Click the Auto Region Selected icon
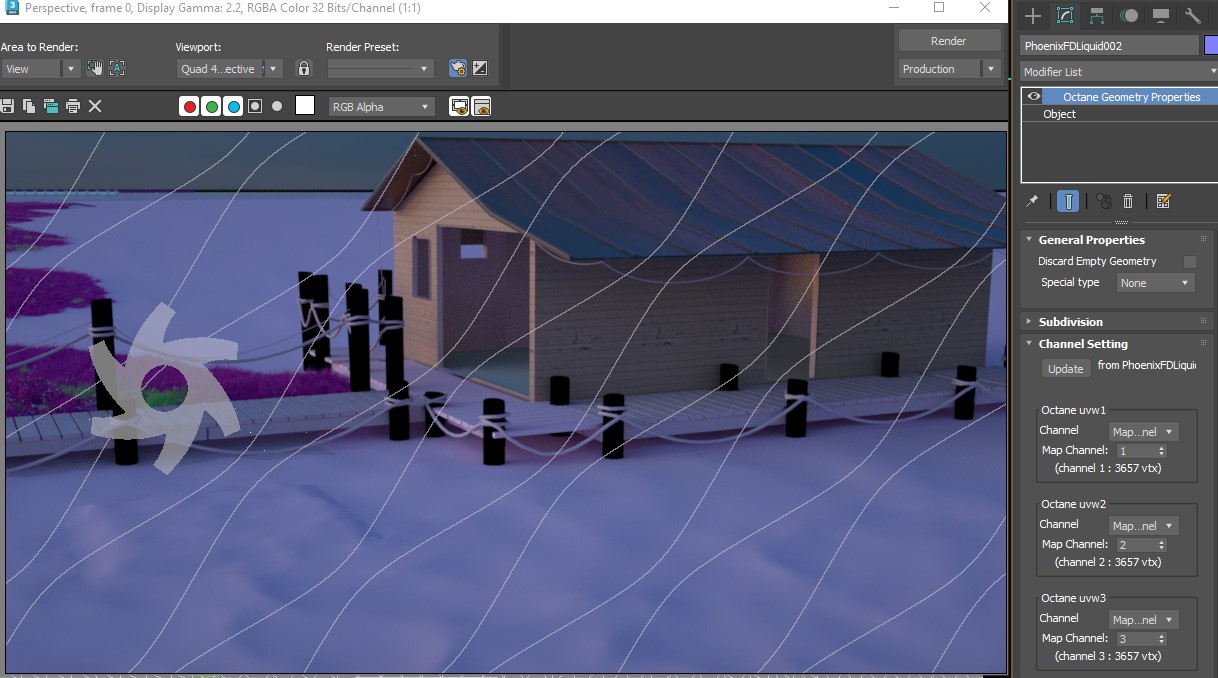This screenshot has height=678, width=1218. [x=117, y=68]
